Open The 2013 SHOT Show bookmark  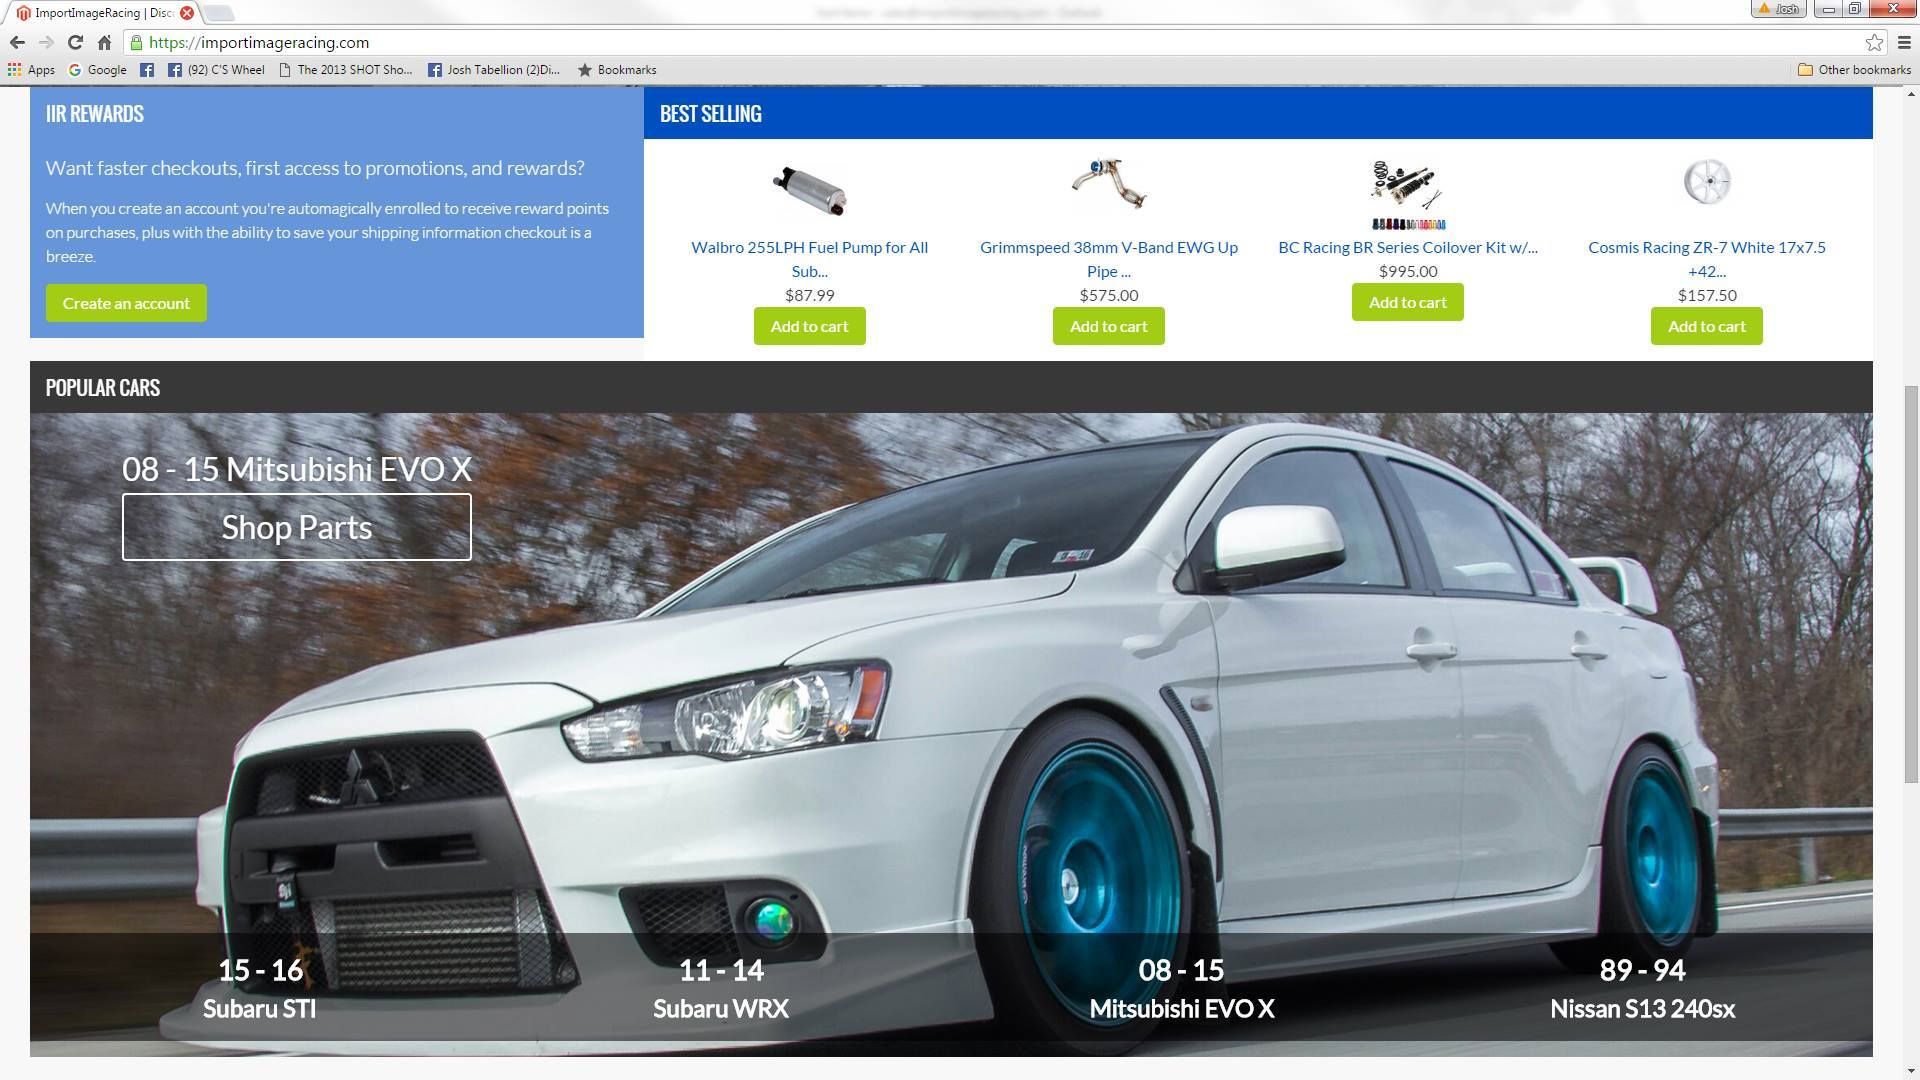345,70
